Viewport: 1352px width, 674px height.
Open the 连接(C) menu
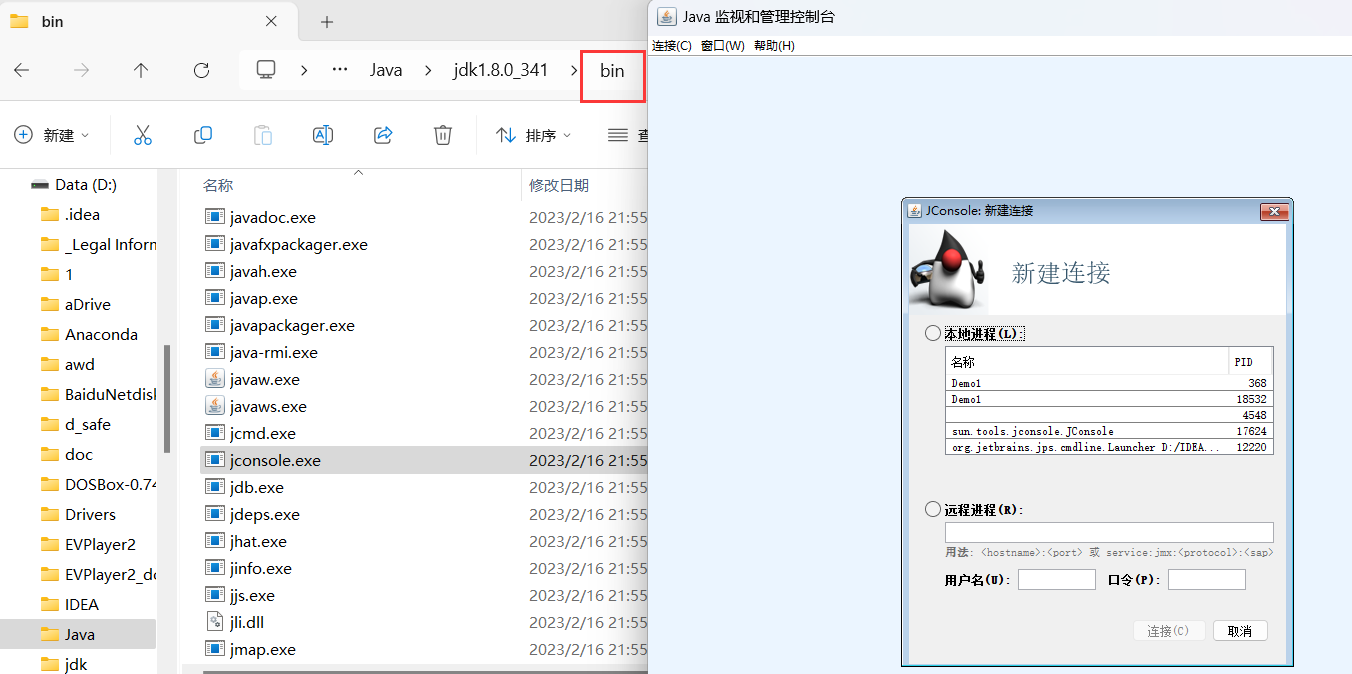pyautogui.click(x=672, y=46)
